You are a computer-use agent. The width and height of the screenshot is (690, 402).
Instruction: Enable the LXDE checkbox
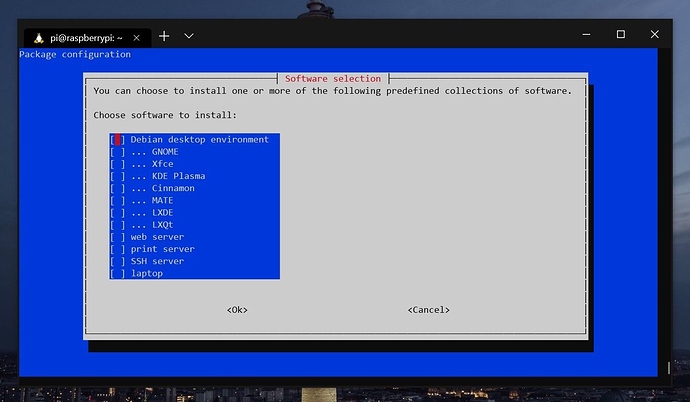click(x=117, y=212)
